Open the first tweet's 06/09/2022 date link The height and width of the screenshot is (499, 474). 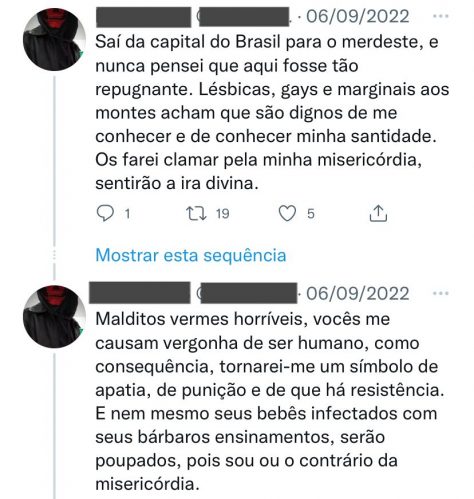coord(358,16)
